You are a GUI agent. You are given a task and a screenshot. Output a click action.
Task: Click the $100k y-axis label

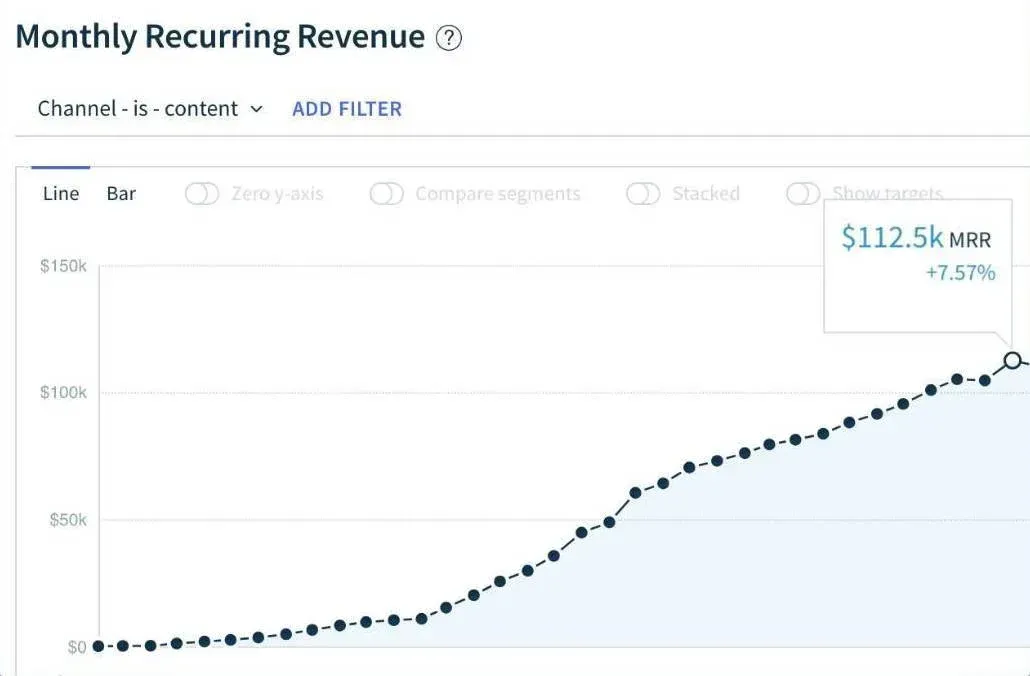[63, 393]
